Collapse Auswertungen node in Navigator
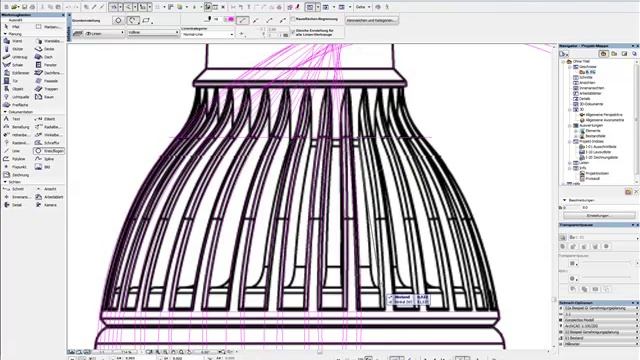Image resolution: width=640 pixels, height=360 pixels. 570,126
